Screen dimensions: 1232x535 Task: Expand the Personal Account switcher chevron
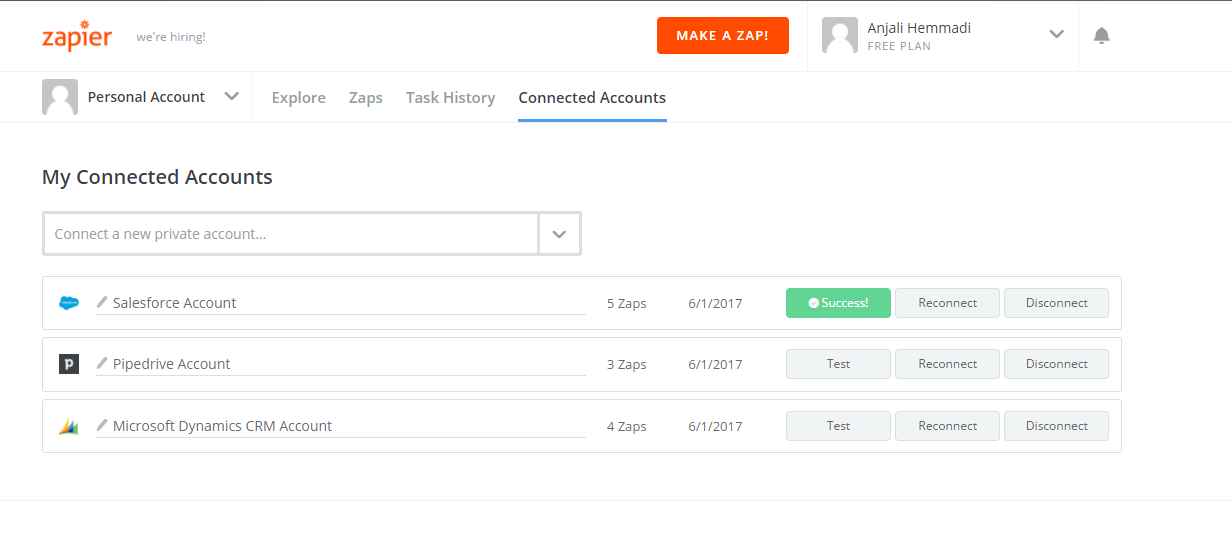click(x=232, y=97)
